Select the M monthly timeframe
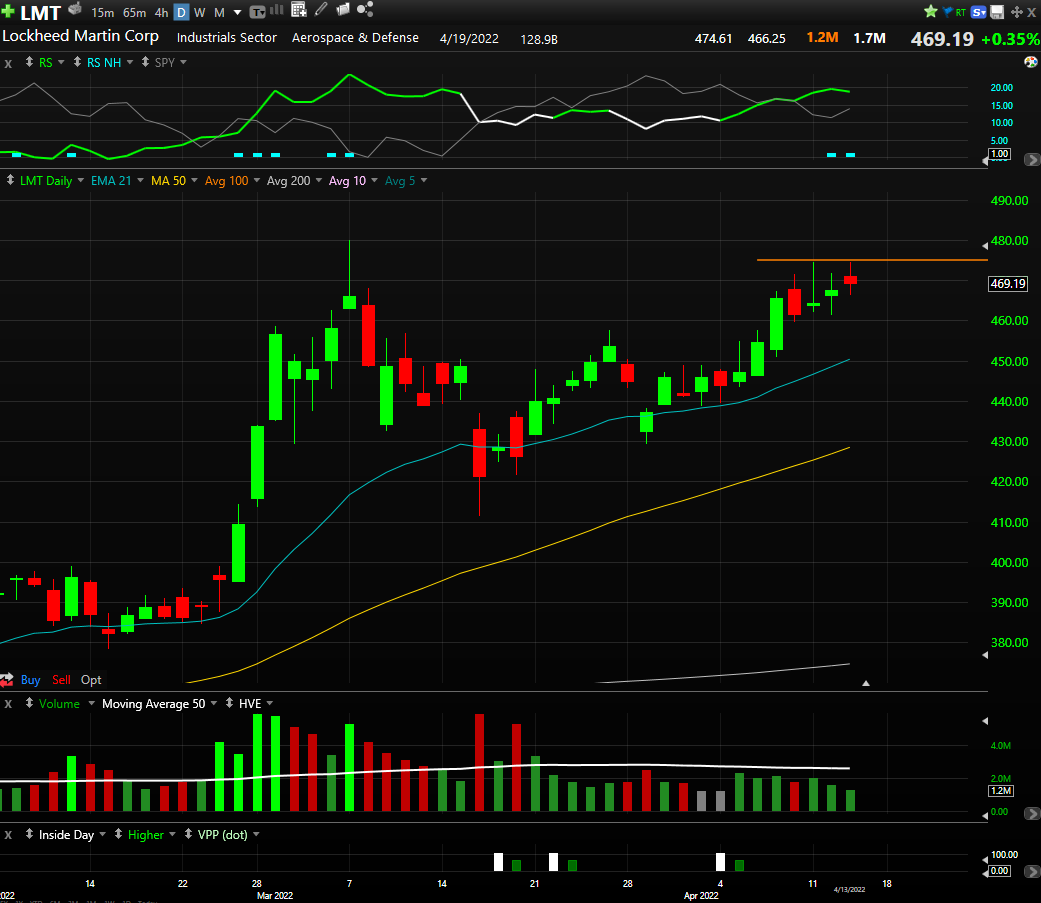This screenshot has height=903, width=1041. coord(219,13)
